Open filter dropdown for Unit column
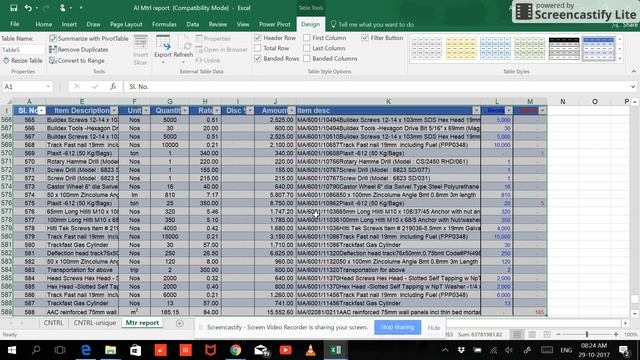Viewport: 640px width, 360px height. pyautogui.click(x=146, y=111)
